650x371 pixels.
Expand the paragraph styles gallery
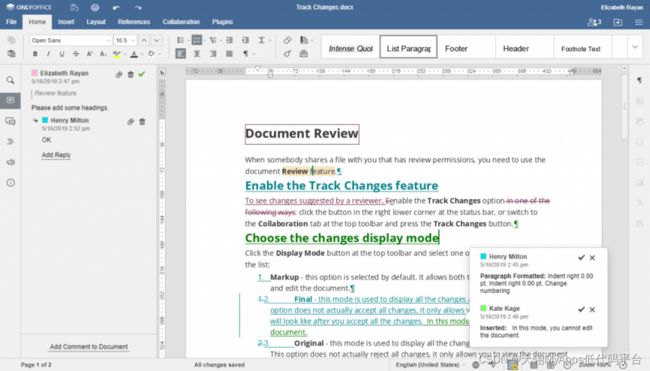click(635, 47)
